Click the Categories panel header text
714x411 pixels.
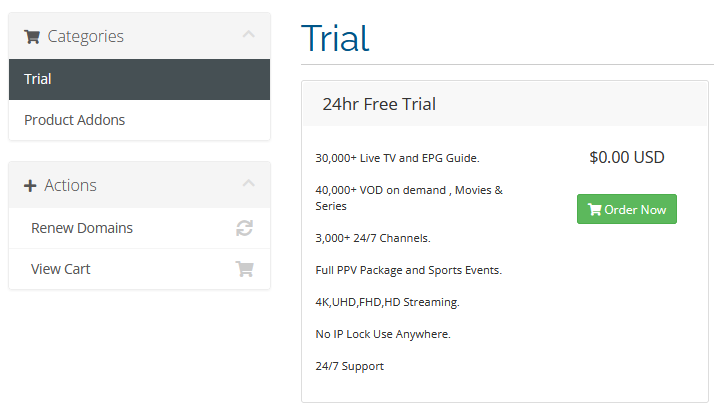(x=86, y=36)
